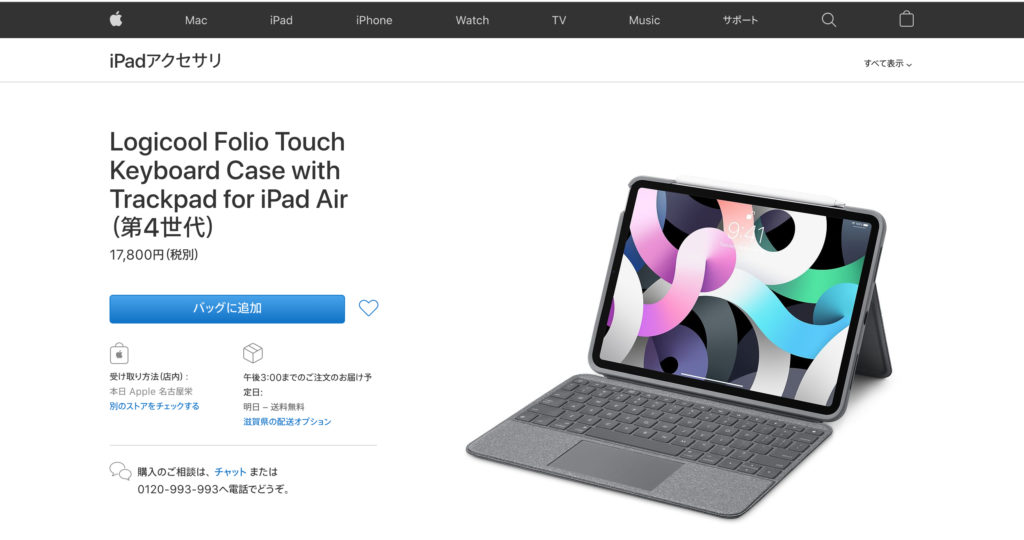Open the search magnifier icon

tap(828, 20)
